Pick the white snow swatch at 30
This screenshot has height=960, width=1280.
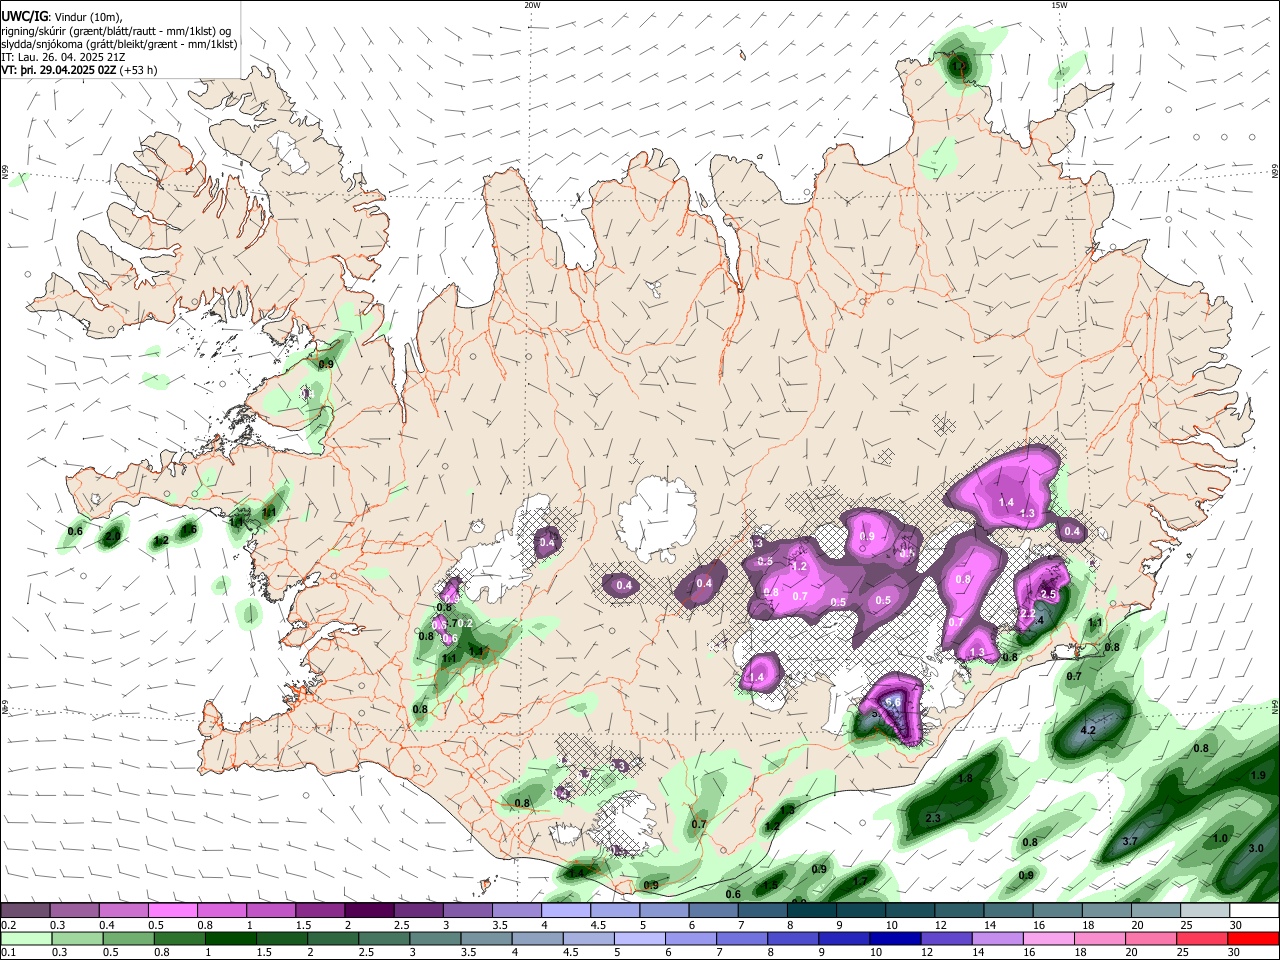pyautogui.click(x=1253, y=911)
